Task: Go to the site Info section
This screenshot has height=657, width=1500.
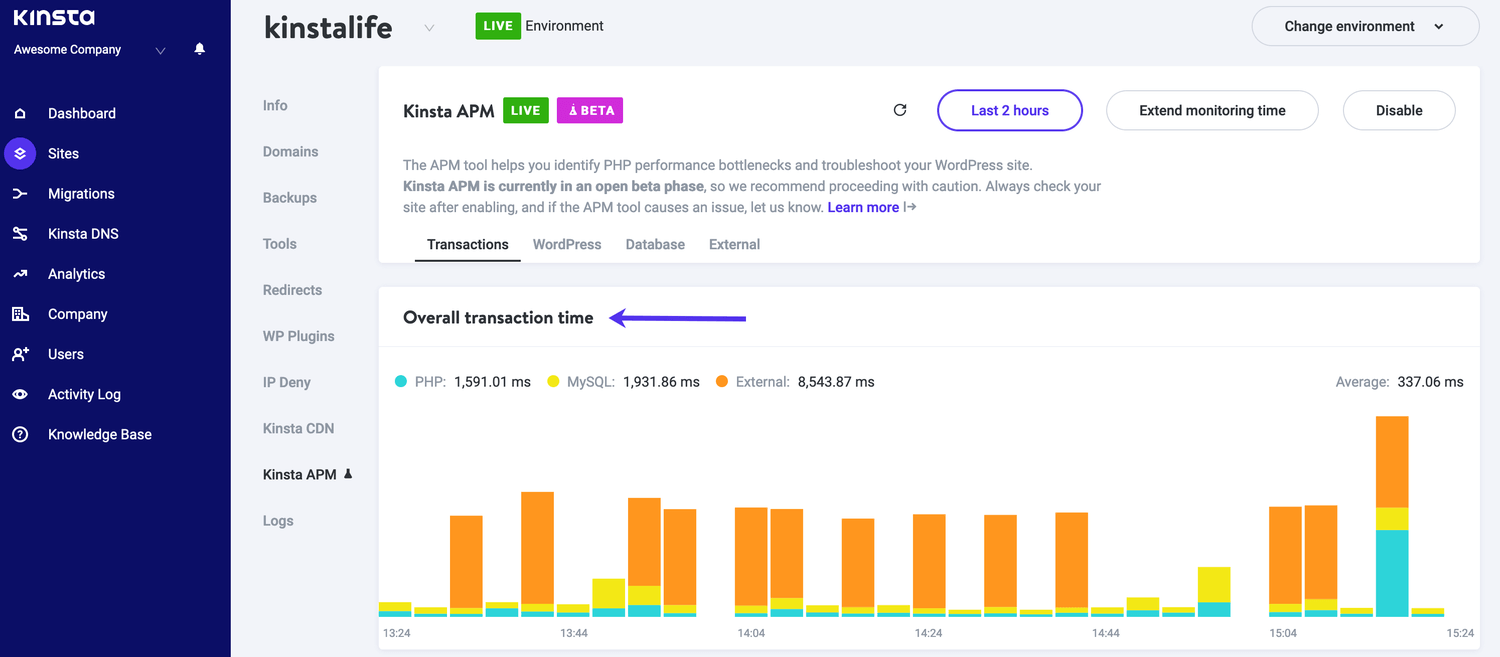Action: 275,105
